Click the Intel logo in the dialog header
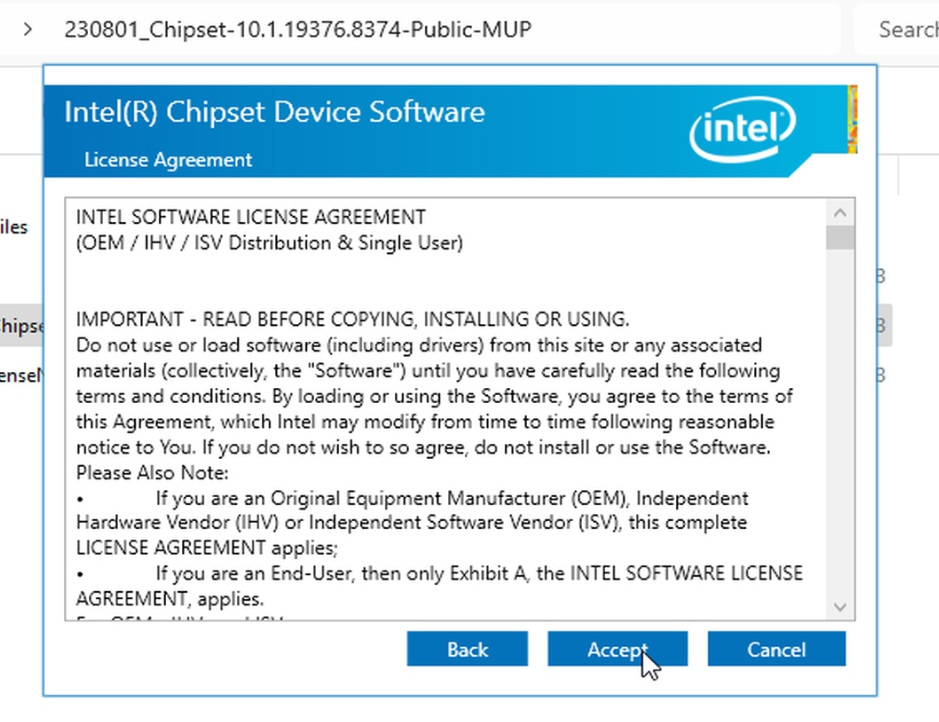Viewport: 939px width, 722px height. (742, 121)
